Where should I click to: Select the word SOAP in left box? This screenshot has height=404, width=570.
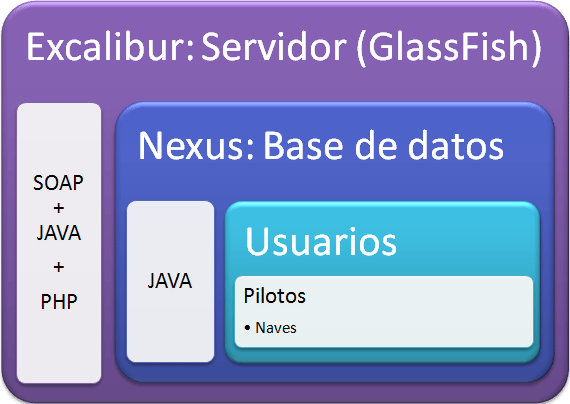[58, 183]
